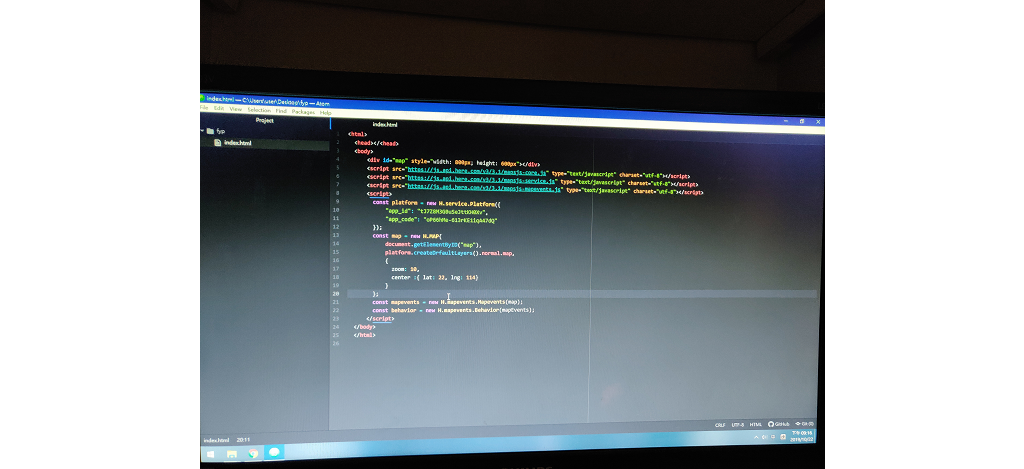
Task: Place cursor on the "app_id" line
Action: [x=437, y=212]
